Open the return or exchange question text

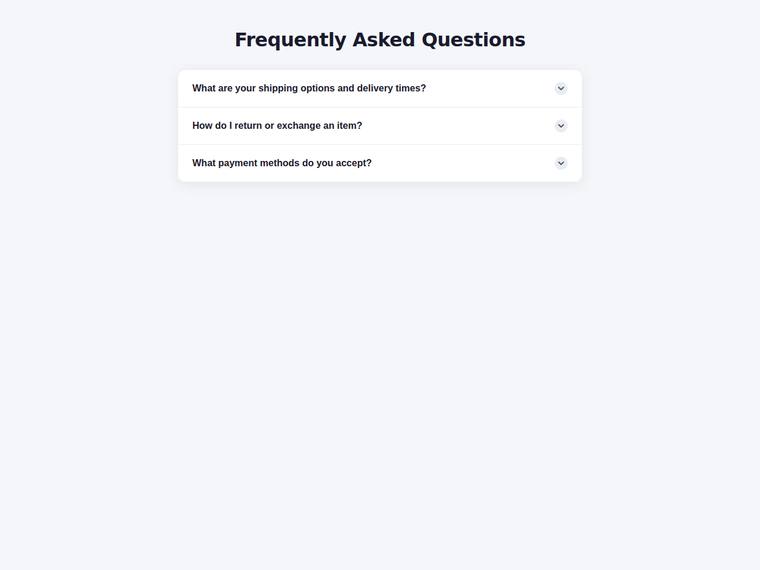coord(277,126)
